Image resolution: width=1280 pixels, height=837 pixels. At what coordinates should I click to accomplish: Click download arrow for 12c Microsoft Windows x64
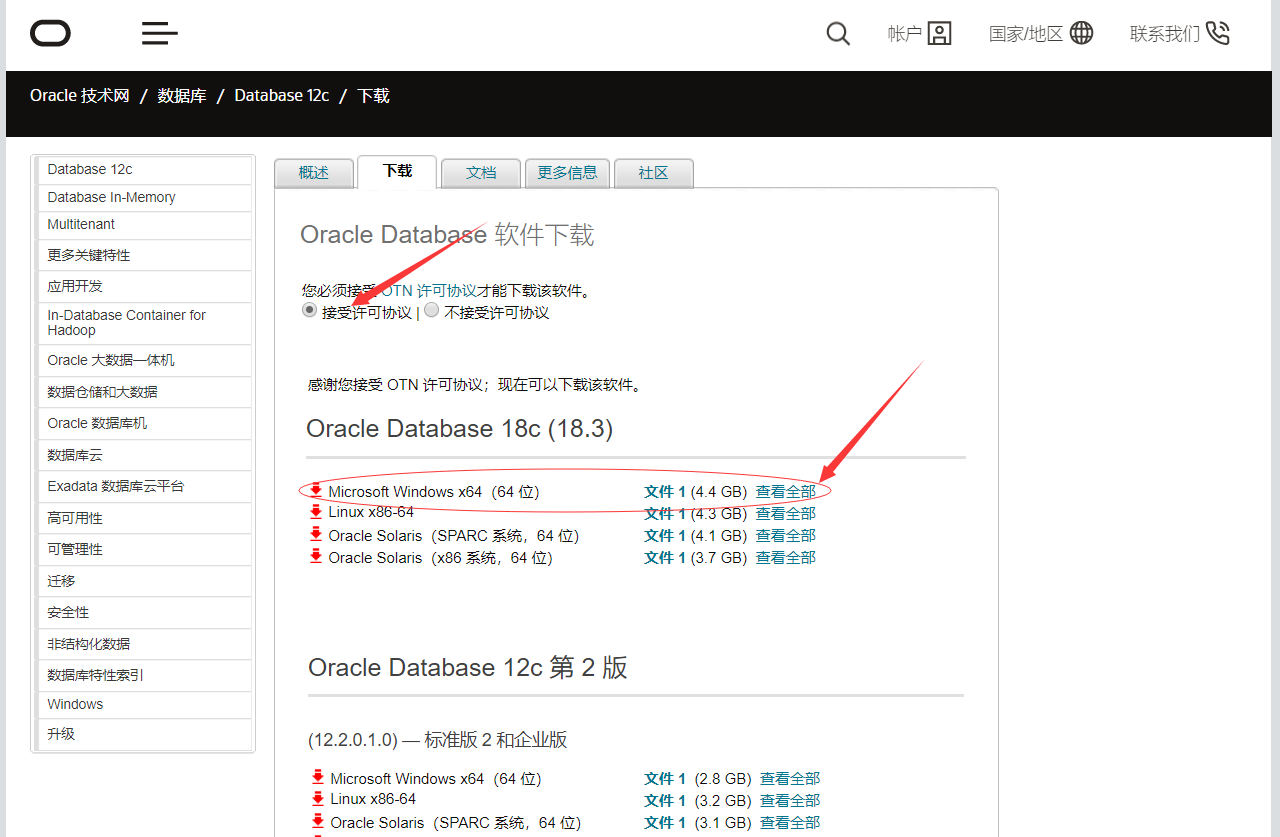click(x=318, y=776)
